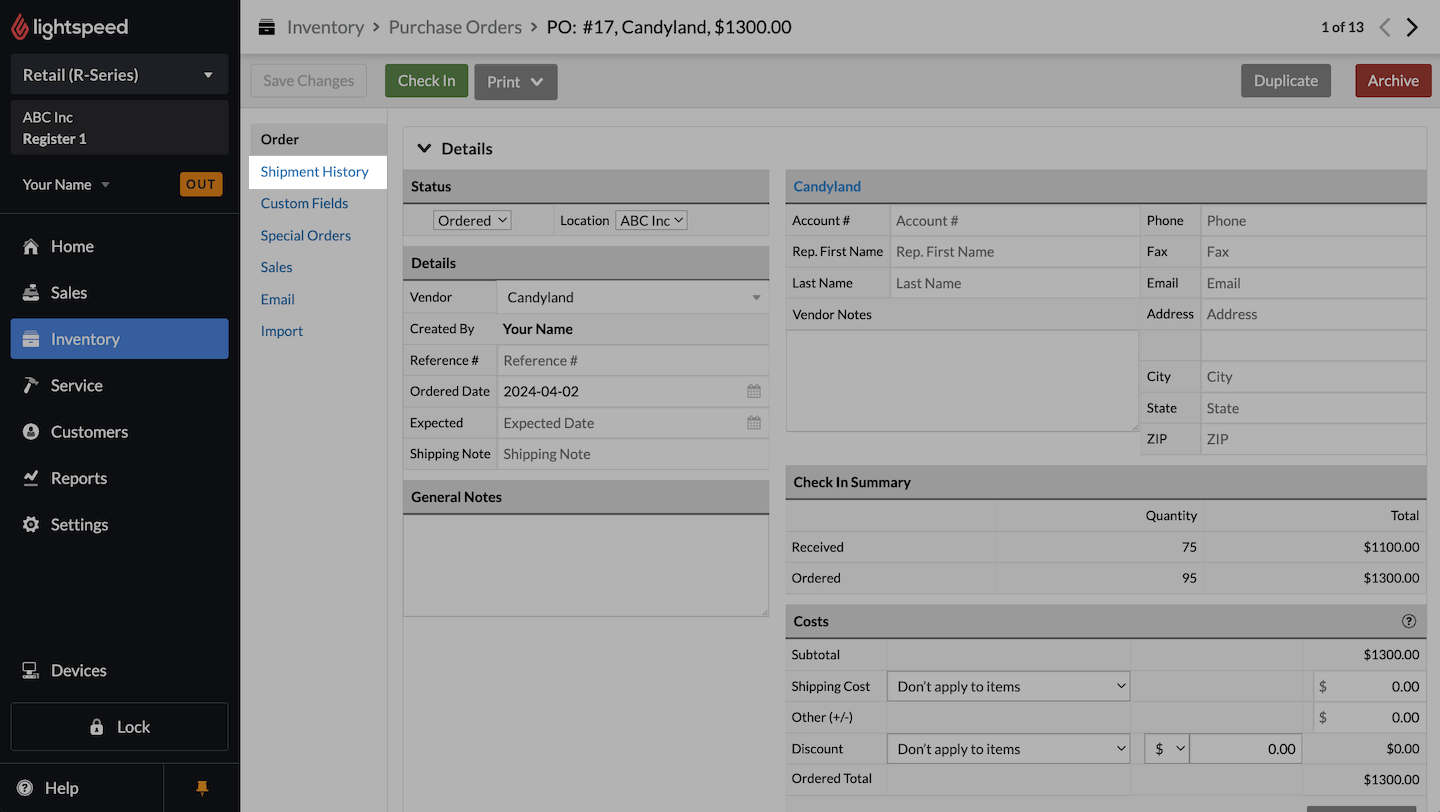The height and width of the screenshot is (812, 1440).
Task: Click the Reference # input field
Action: [x=632, y=360]
